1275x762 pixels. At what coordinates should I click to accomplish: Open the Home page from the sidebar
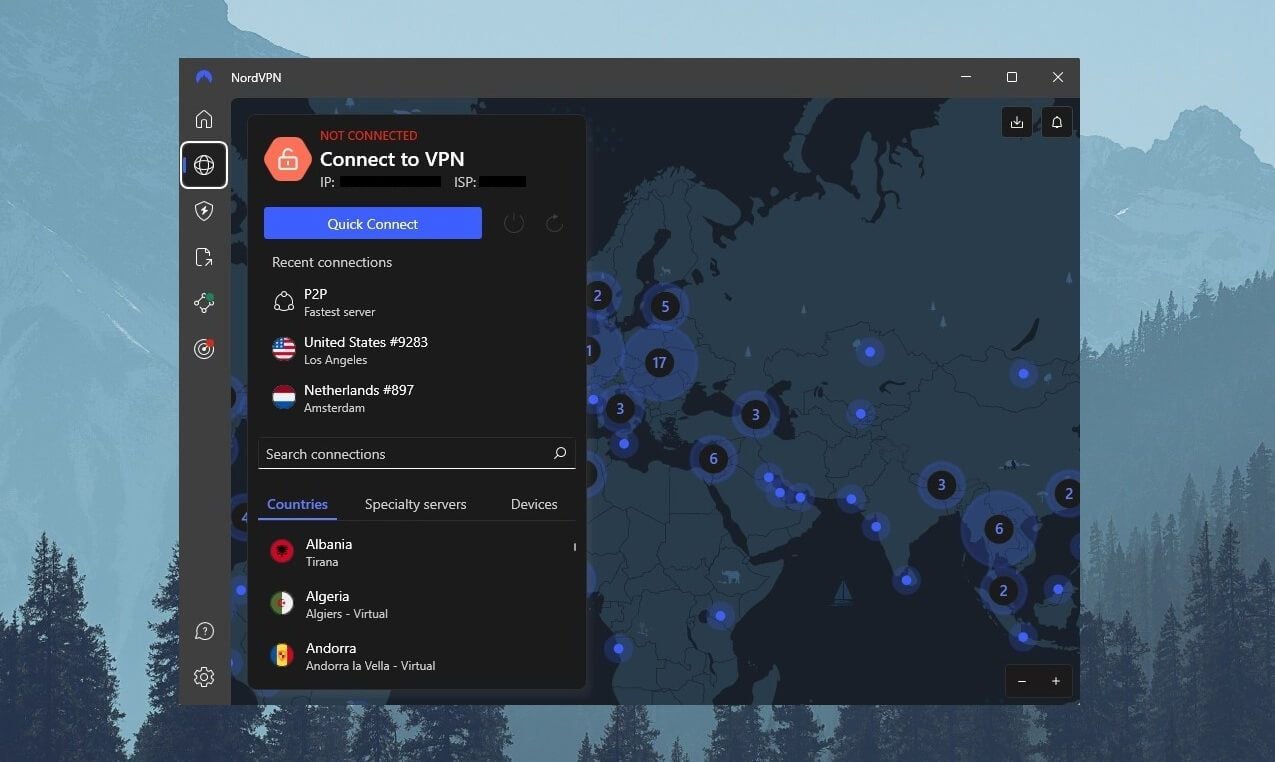pyautogui.click(x=204, y=119)
